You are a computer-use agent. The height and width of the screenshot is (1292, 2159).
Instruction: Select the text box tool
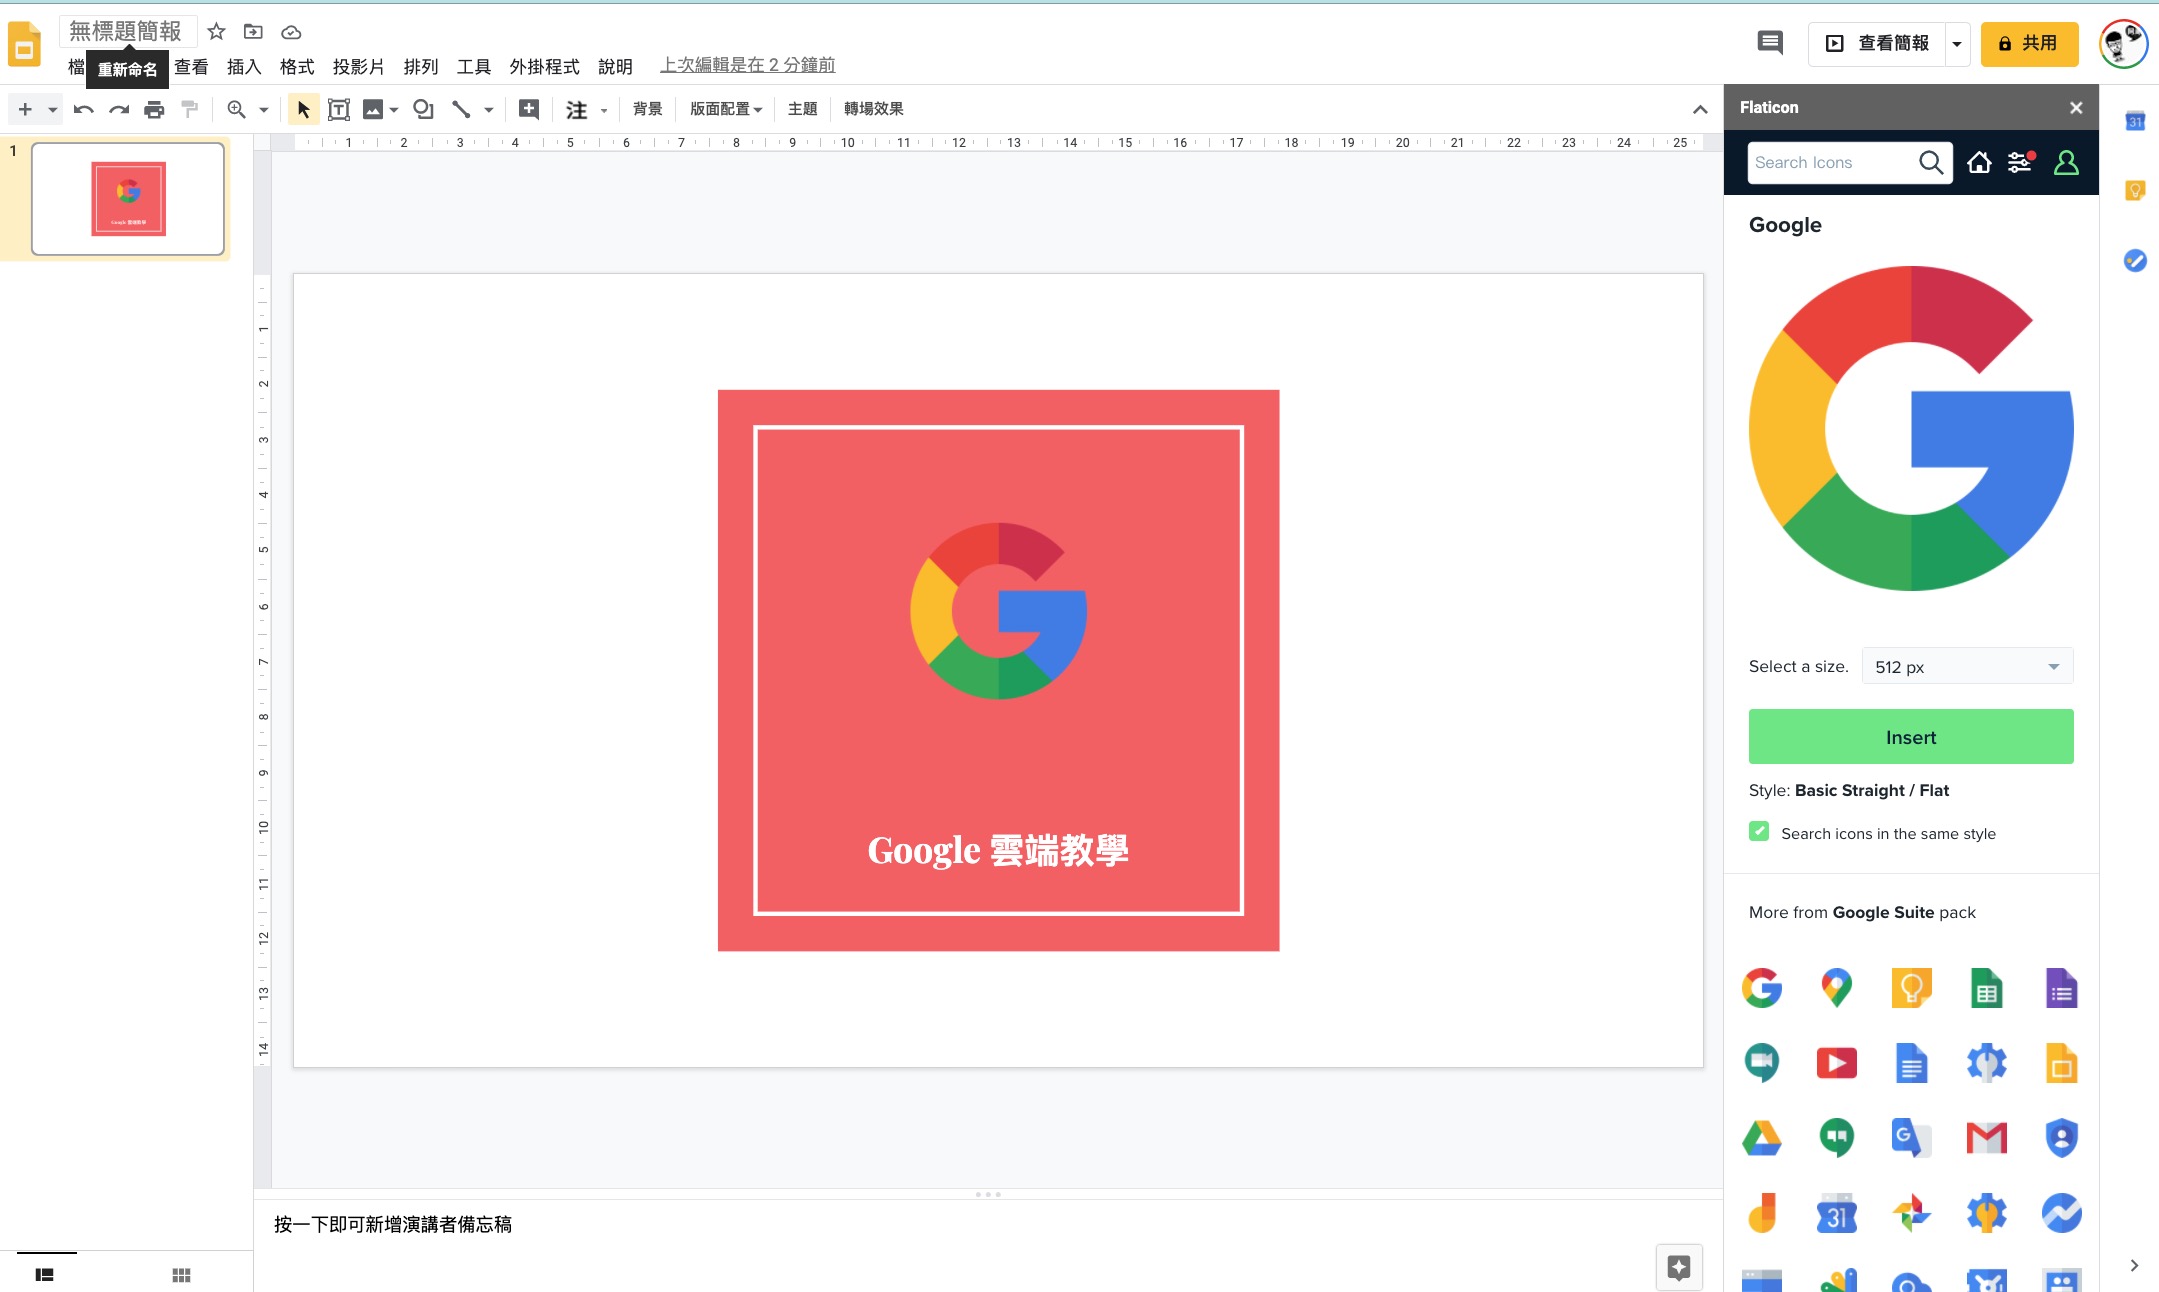pyautogui.click(x=339, y=109)
